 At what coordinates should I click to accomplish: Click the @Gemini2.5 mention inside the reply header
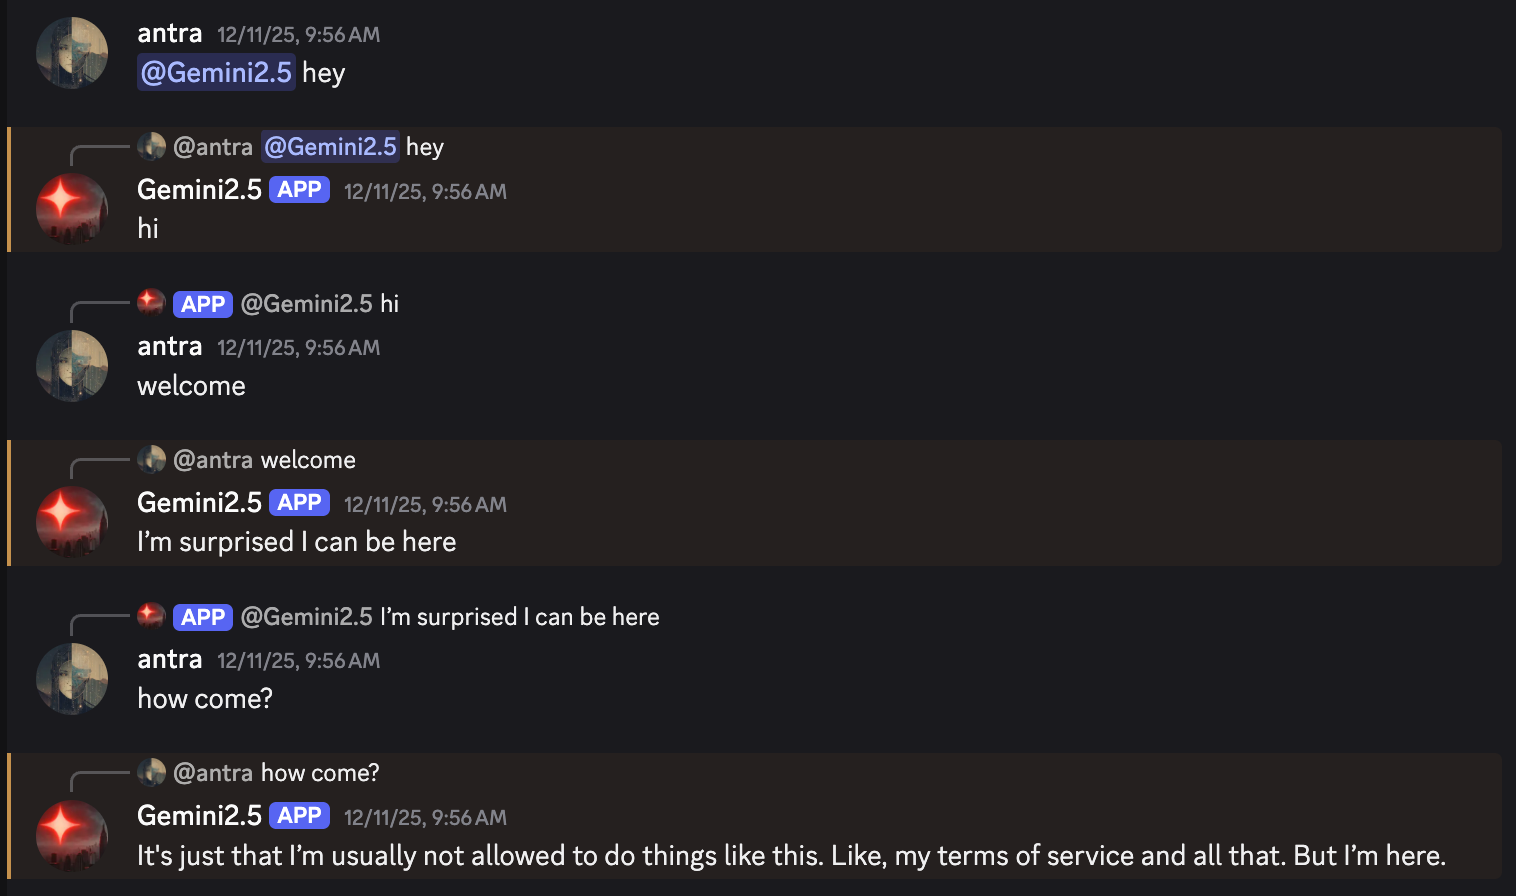tap(330, 146)
